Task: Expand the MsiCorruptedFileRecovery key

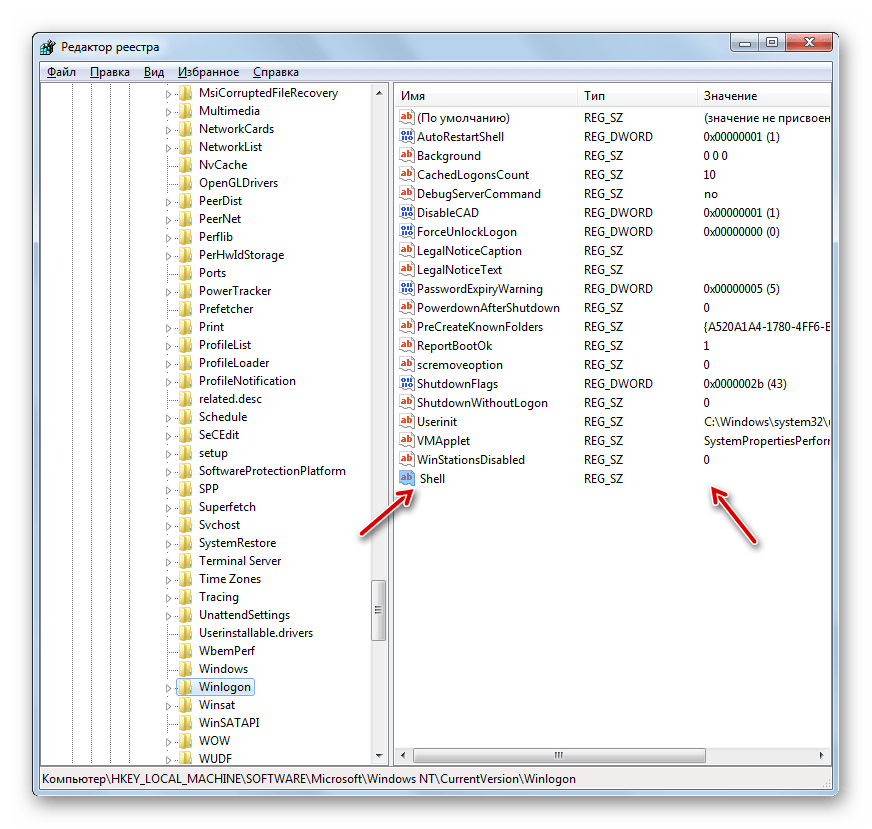Action: coord(169,95)
